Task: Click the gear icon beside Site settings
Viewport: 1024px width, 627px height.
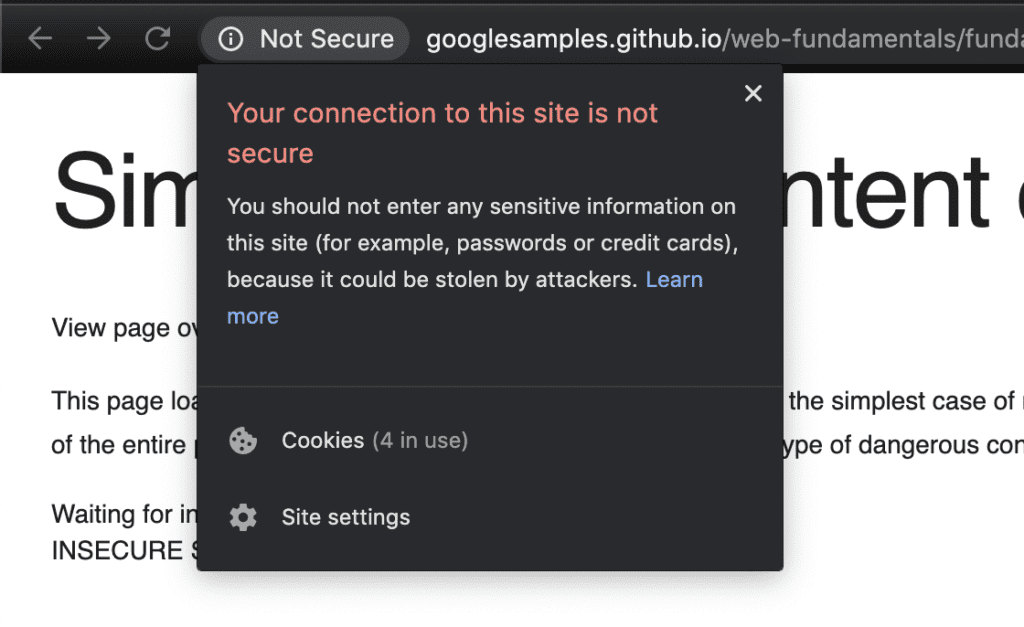Action: click(243, 517)
